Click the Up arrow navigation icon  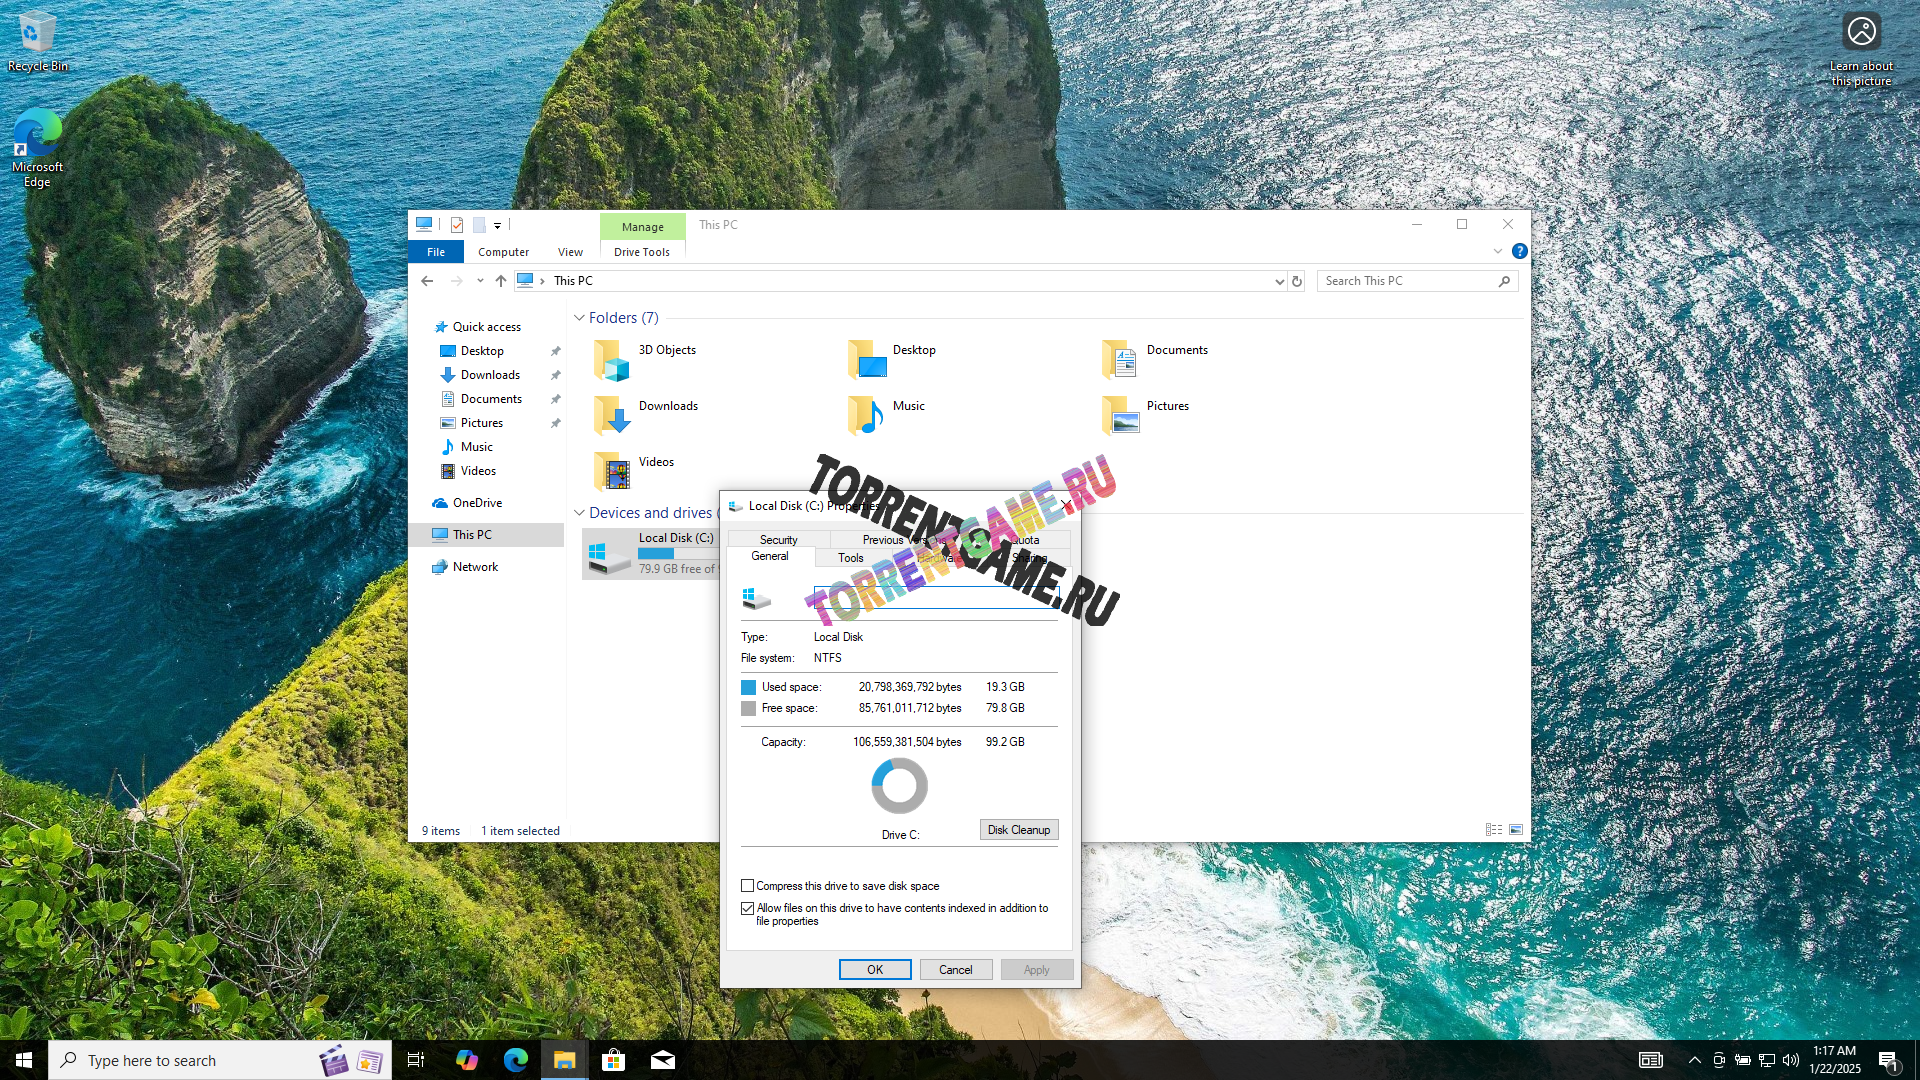[x=501, y=281]
